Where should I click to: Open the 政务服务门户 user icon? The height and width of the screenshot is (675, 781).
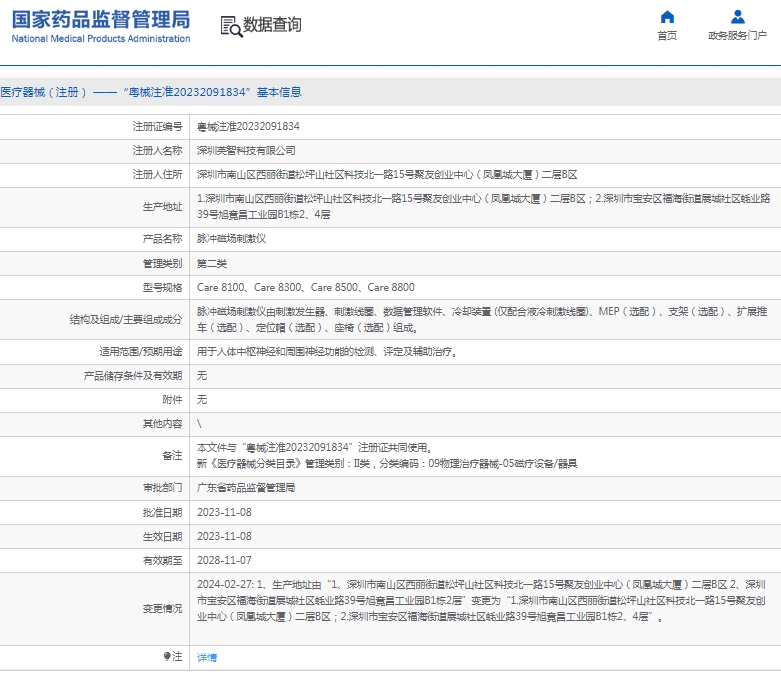737,17
